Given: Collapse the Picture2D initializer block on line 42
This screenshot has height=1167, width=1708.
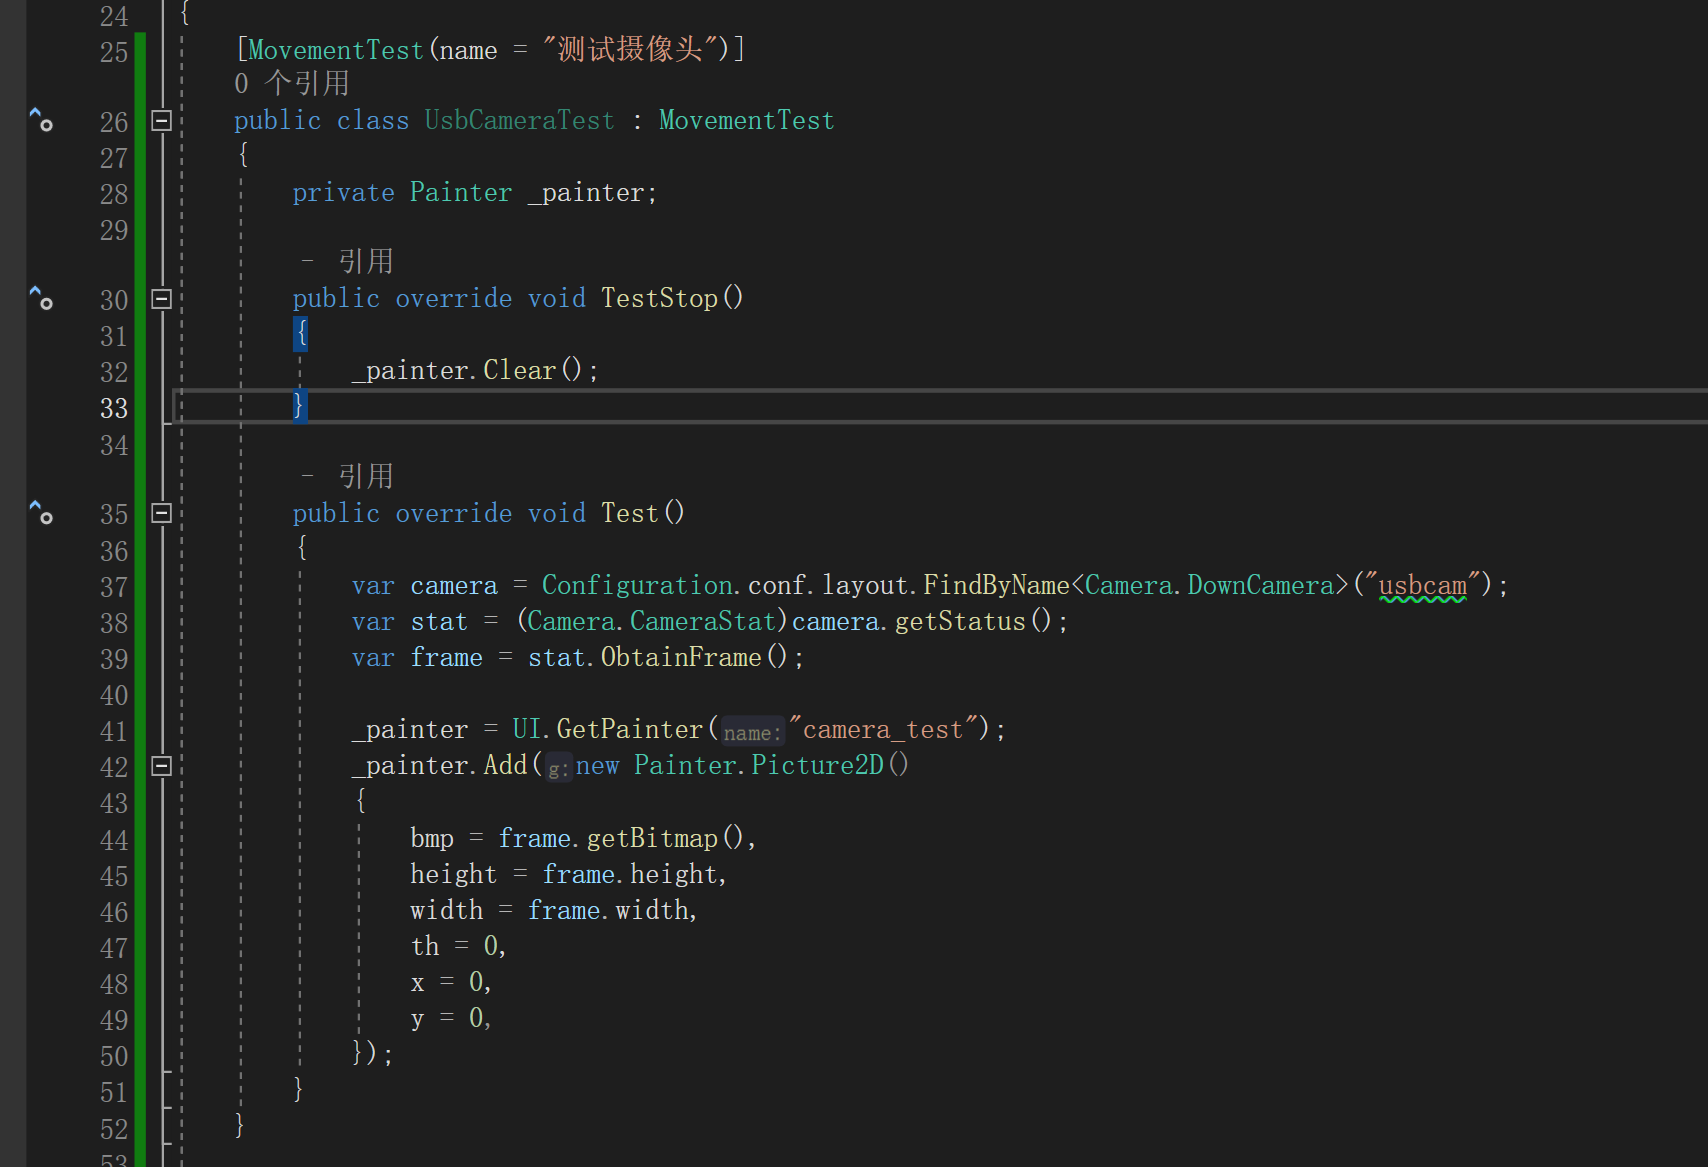Looking at the screenshot, I should tap(161, 766).
